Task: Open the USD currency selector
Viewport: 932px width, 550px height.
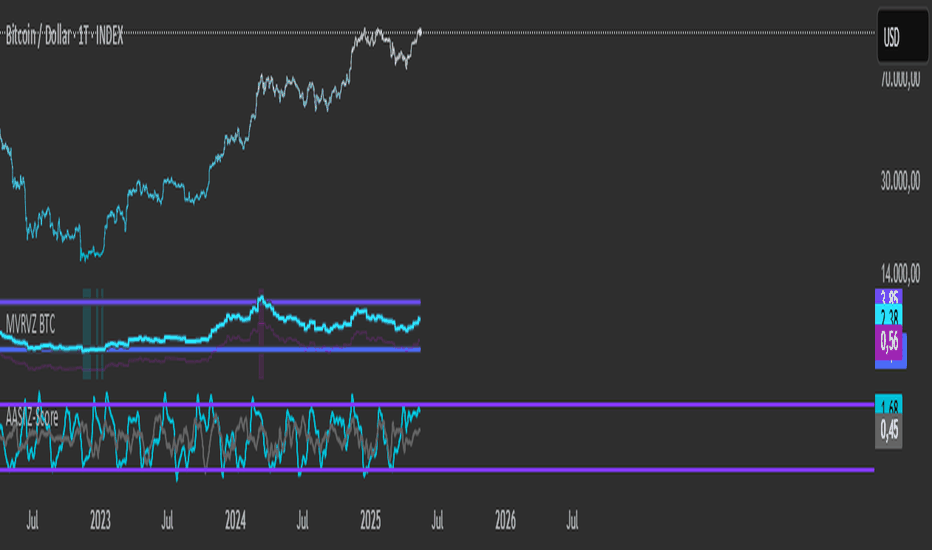Action: [902, 37]
